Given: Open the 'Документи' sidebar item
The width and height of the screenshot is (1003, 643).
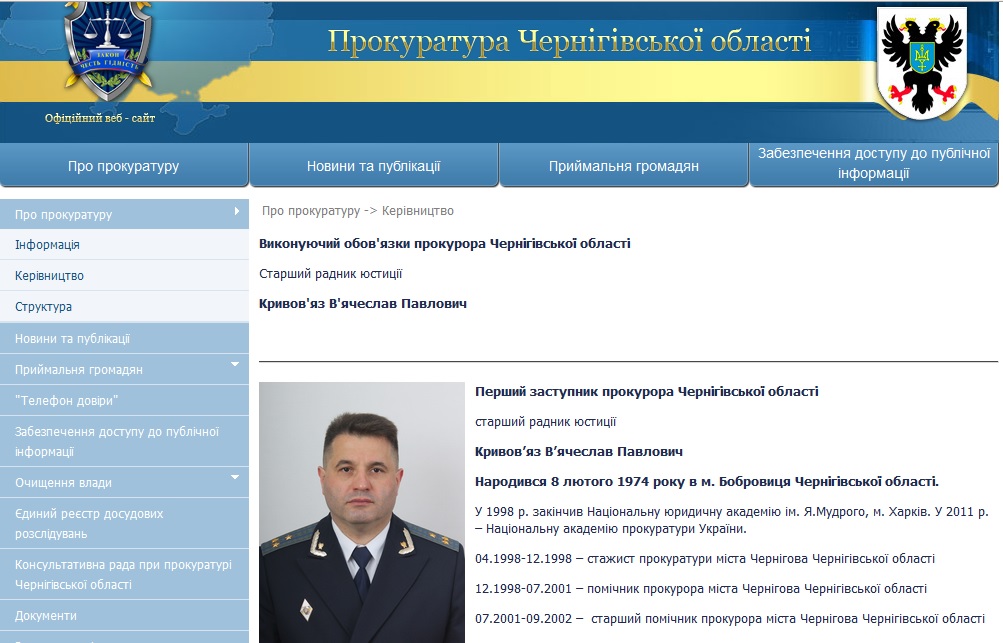Looking at the screenshot, I should 124,615.
